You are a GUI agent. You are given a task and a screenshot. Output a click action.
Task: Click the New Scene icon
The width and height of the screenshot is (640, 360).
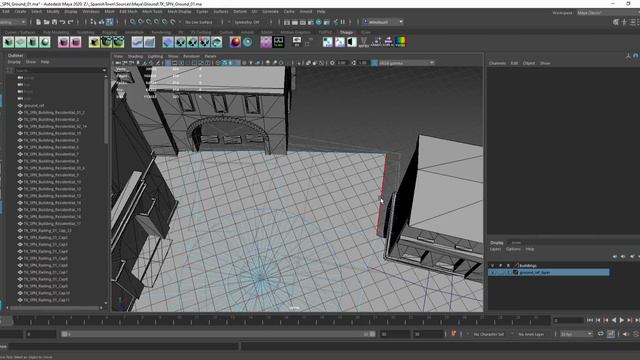click(x=38, y=22)
